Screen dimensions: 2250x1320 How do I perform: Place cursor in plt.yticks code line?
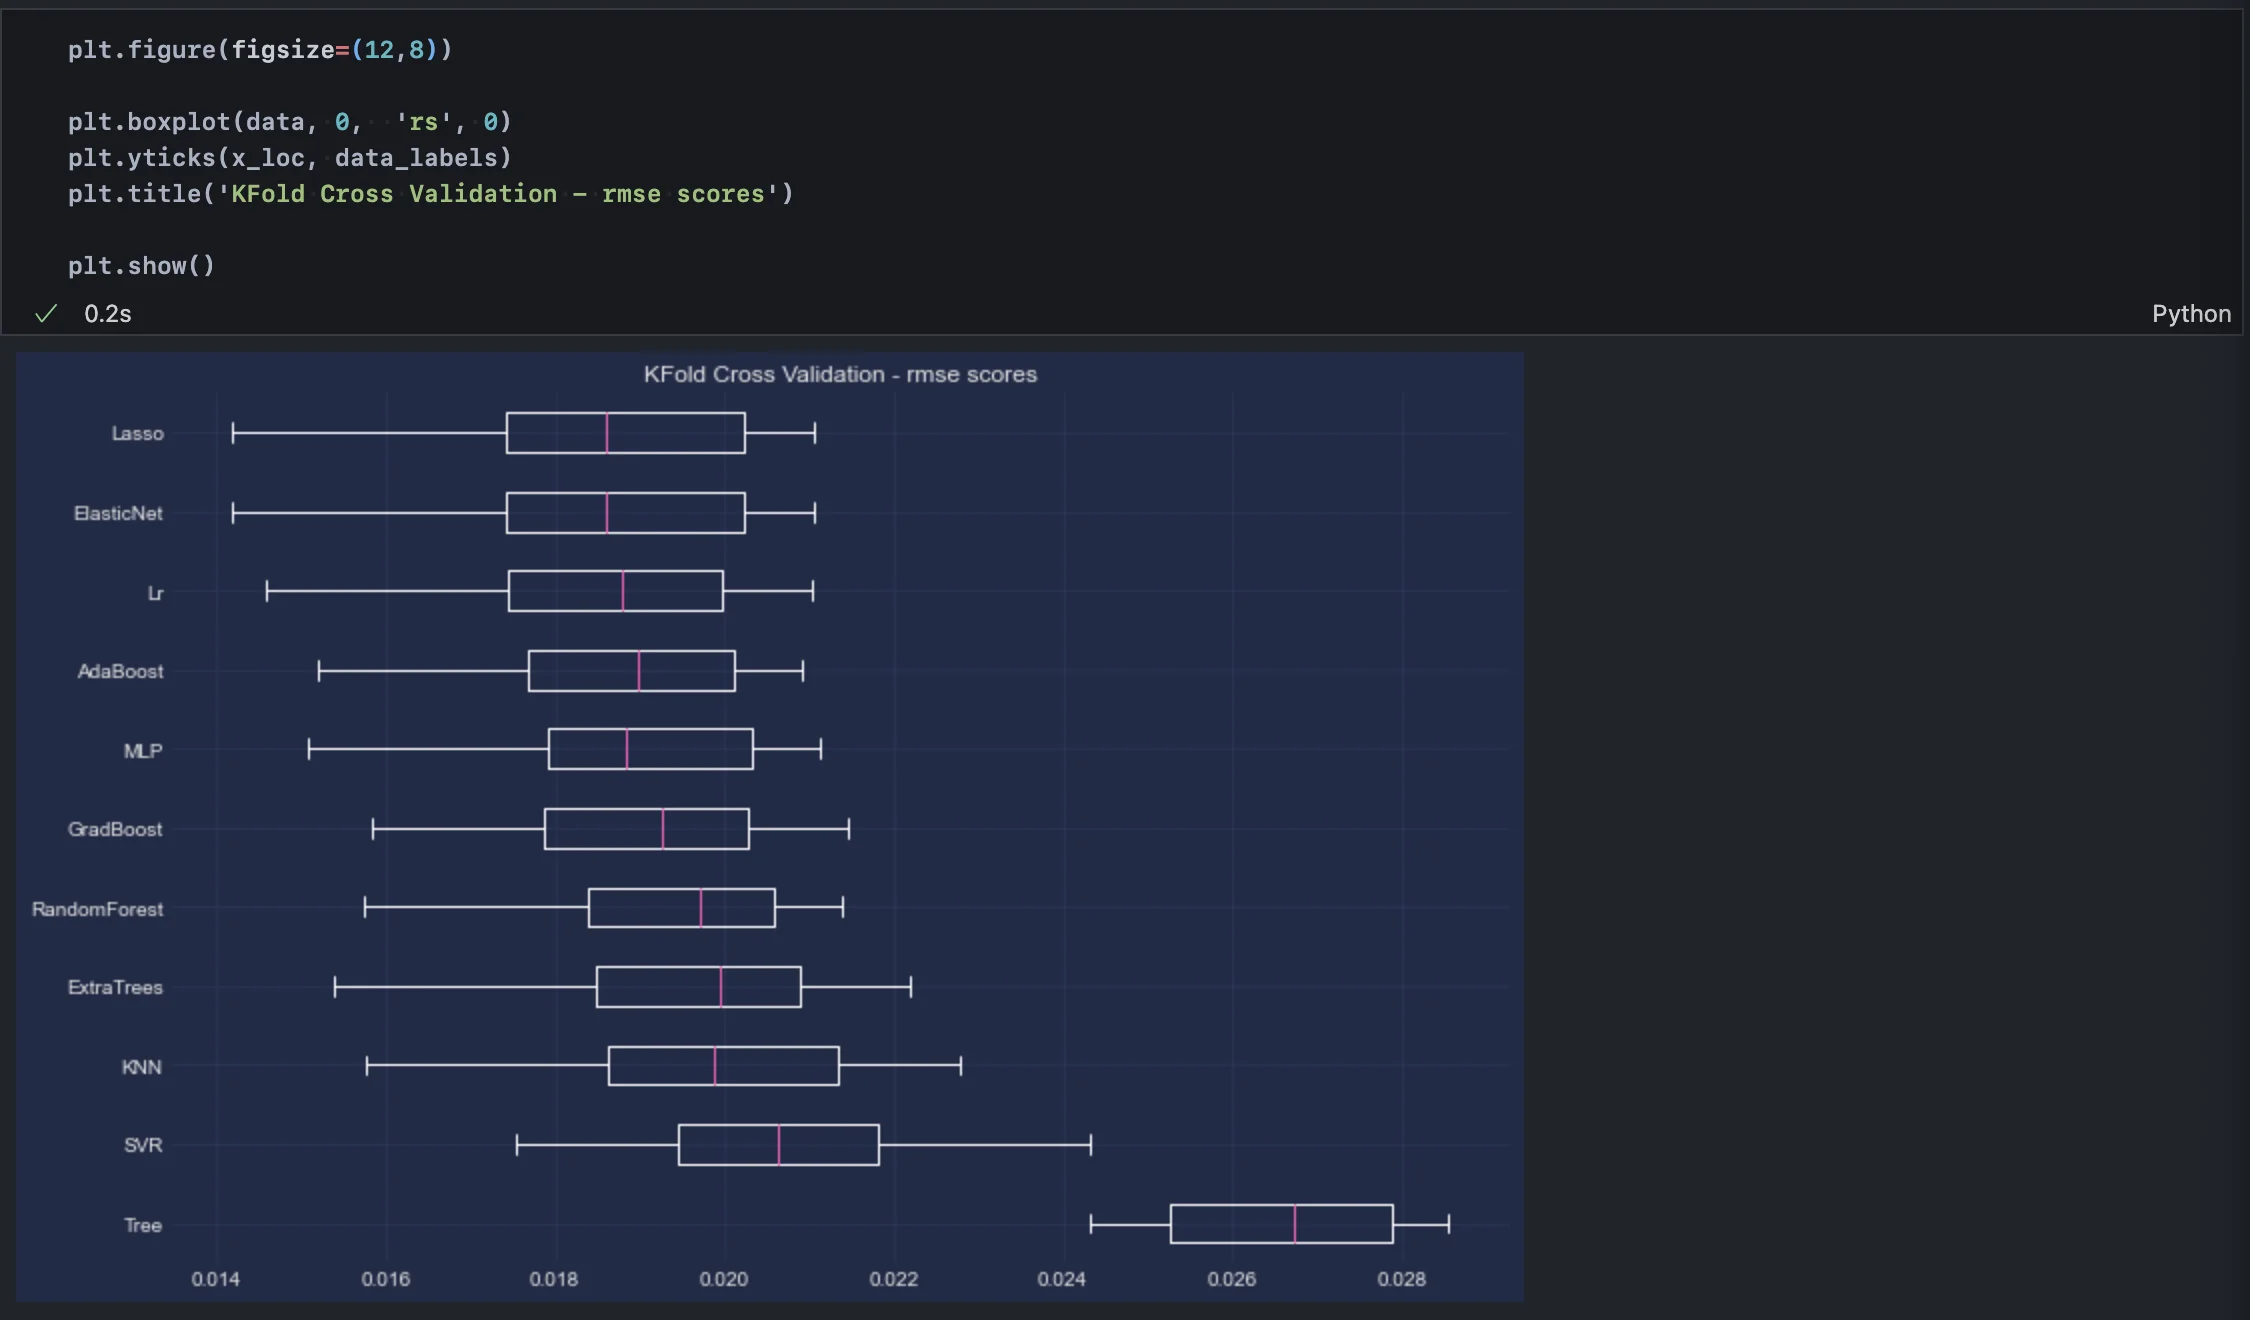click(x=289, y=158)
